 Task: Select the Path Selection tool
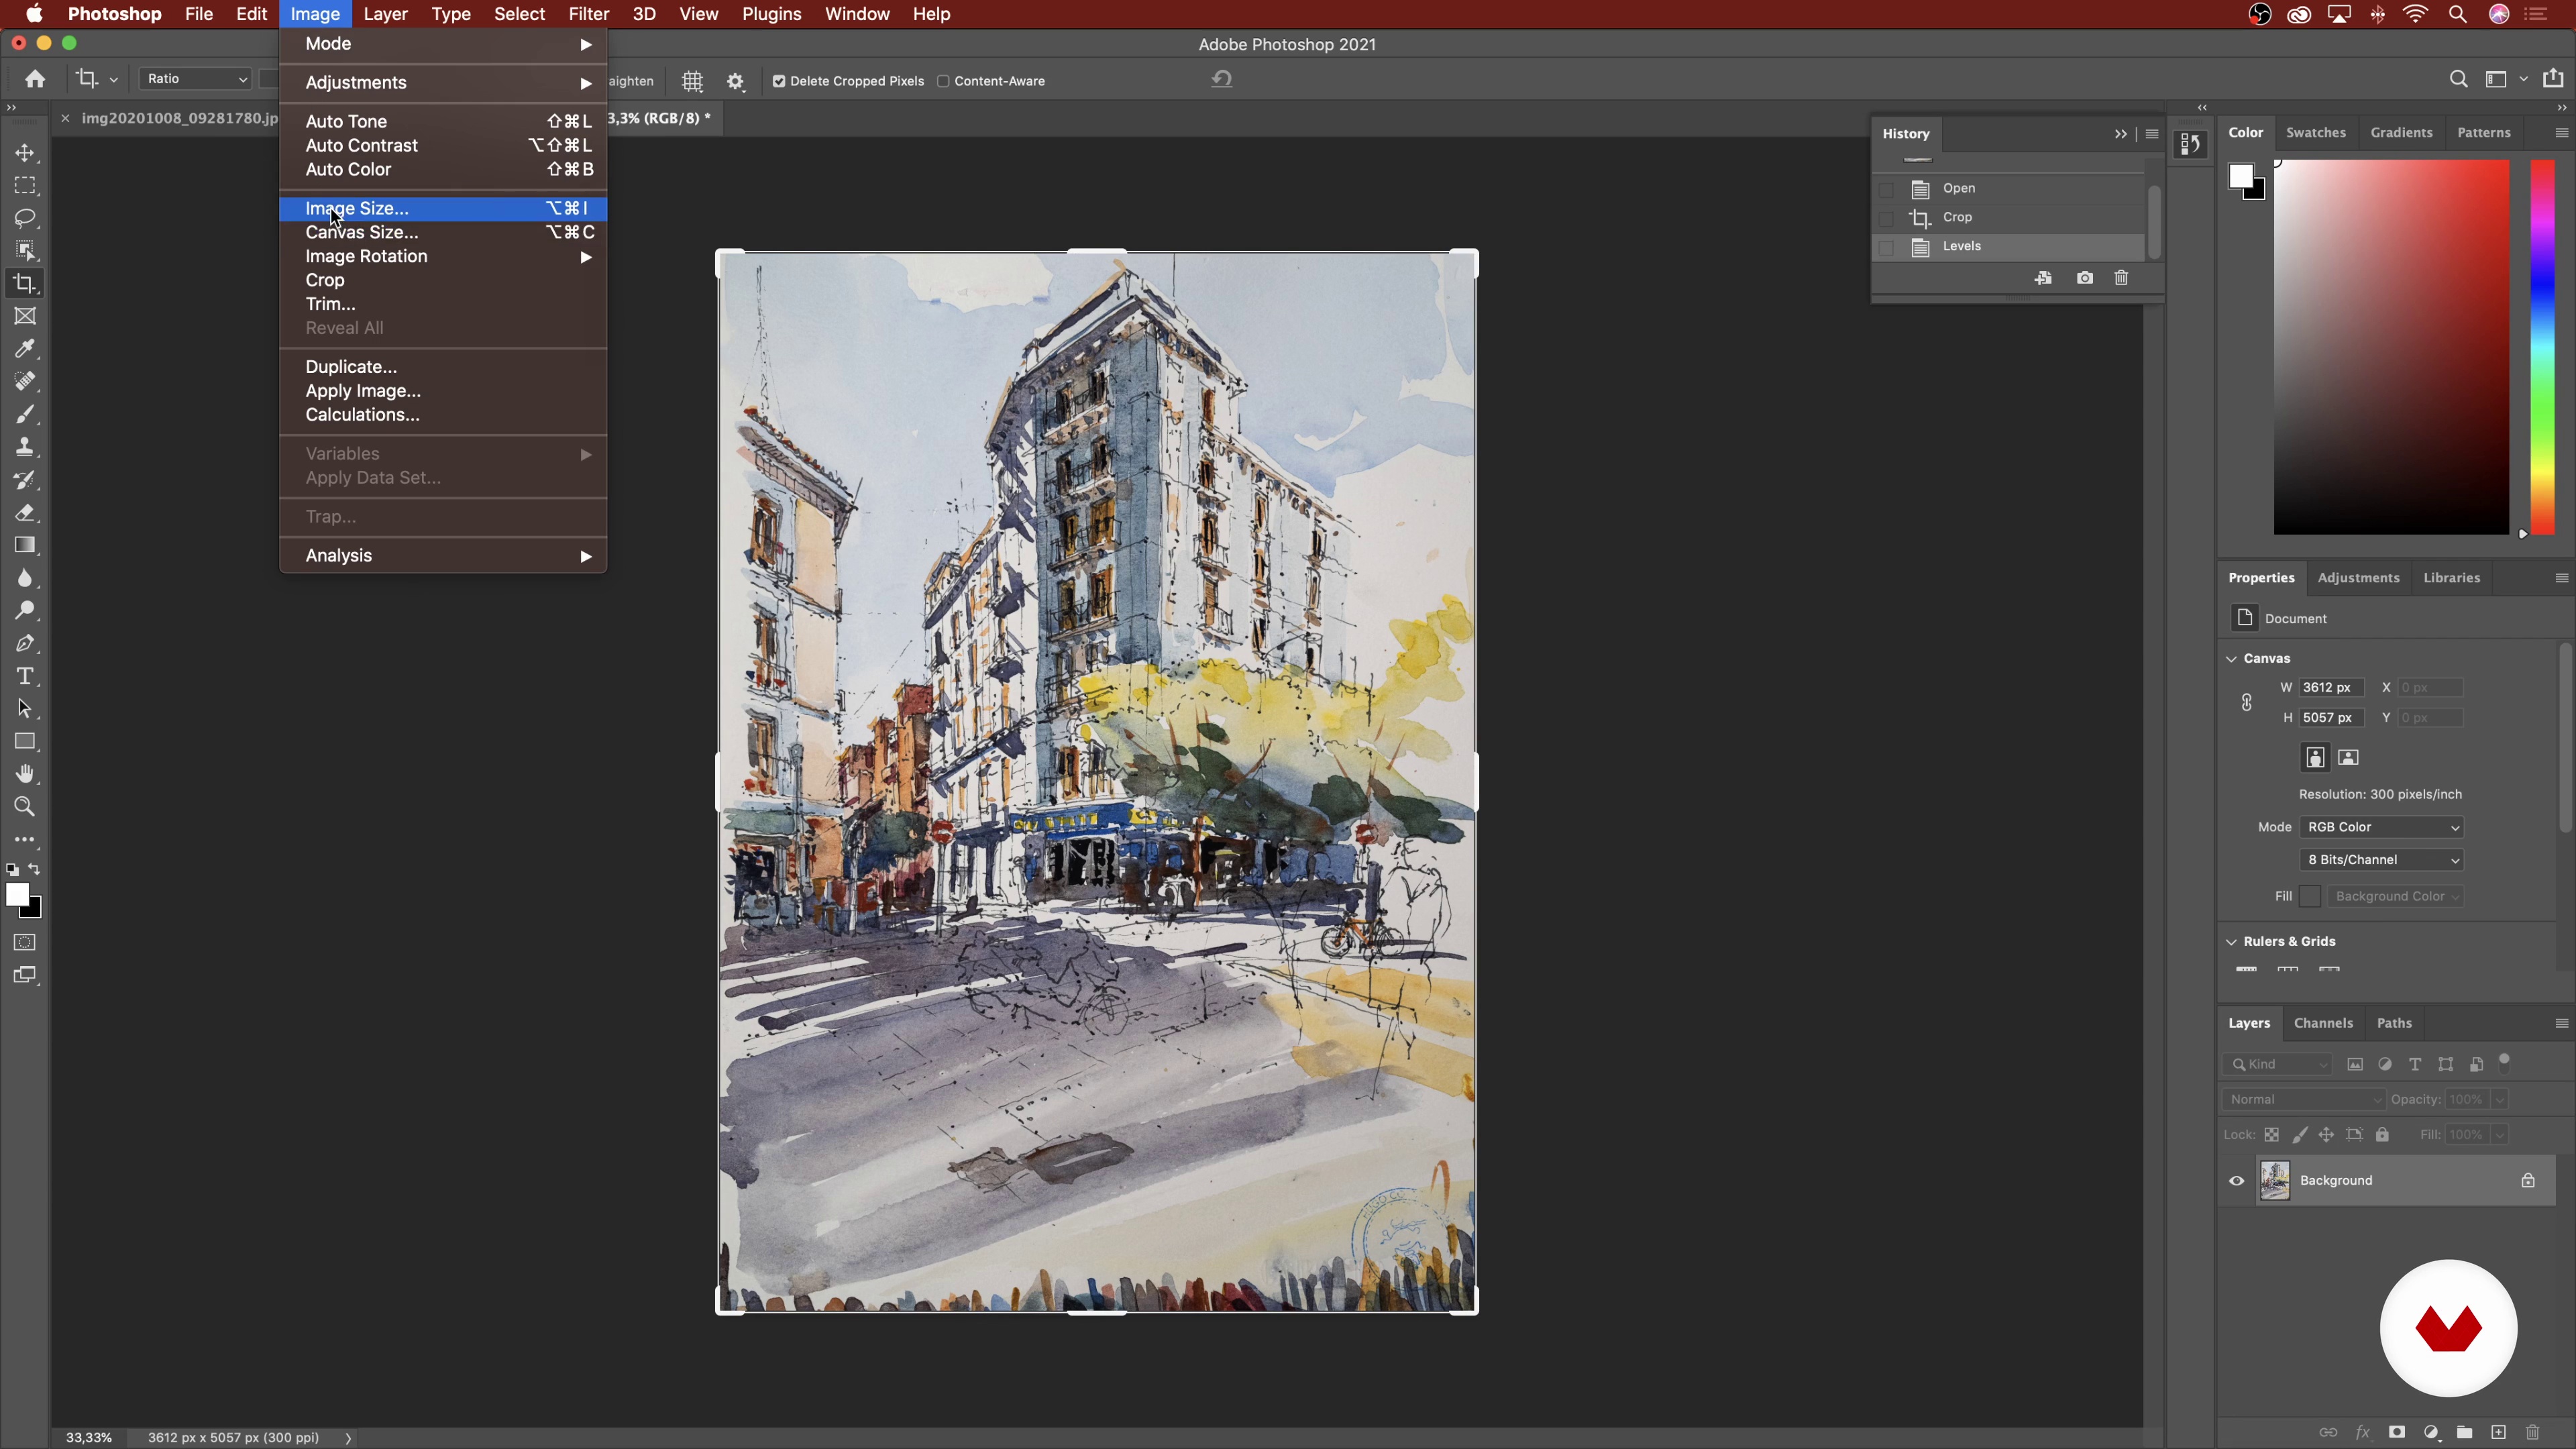click(25, 709)
